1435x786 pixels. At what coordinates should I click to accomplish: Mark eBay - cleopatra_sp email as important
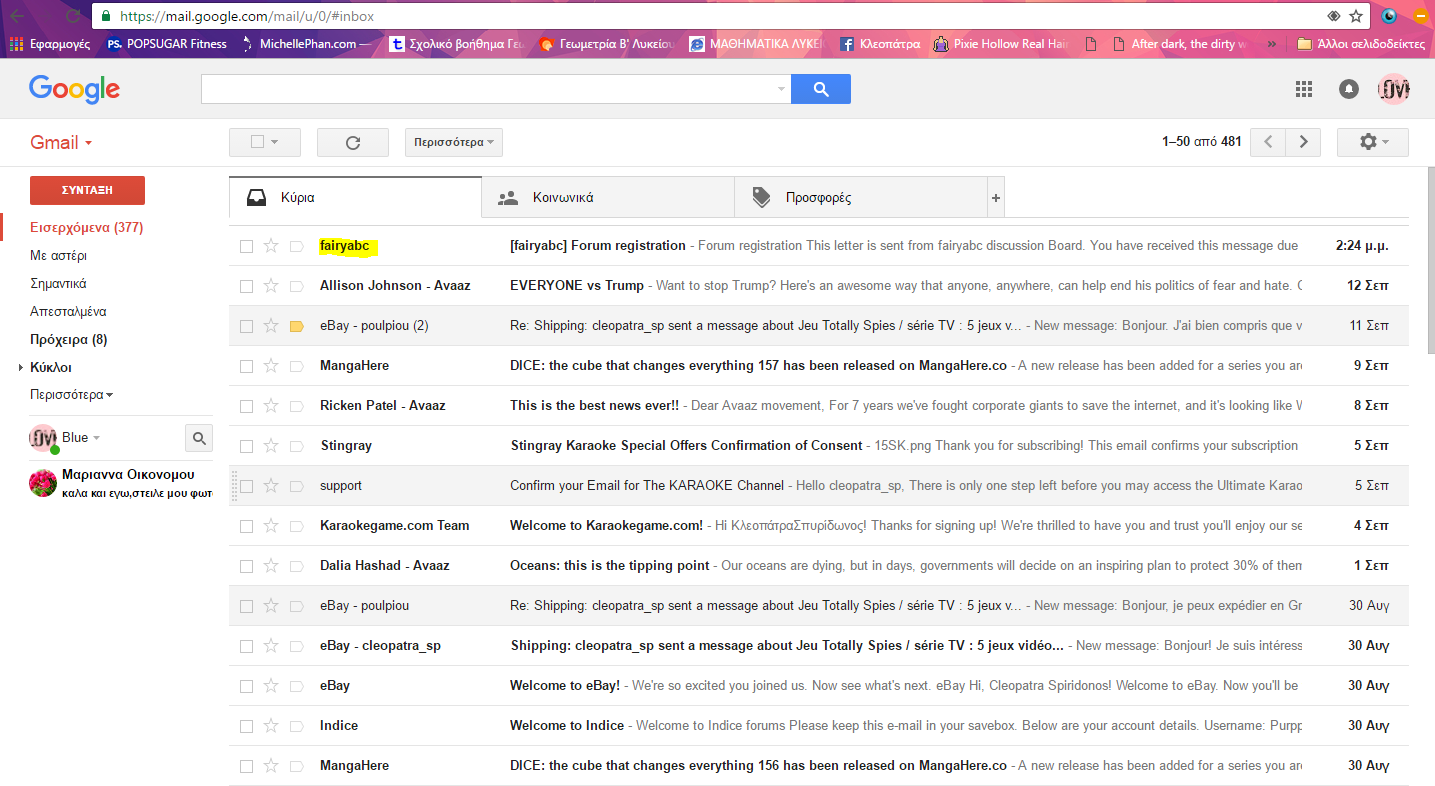click(296, 646)
